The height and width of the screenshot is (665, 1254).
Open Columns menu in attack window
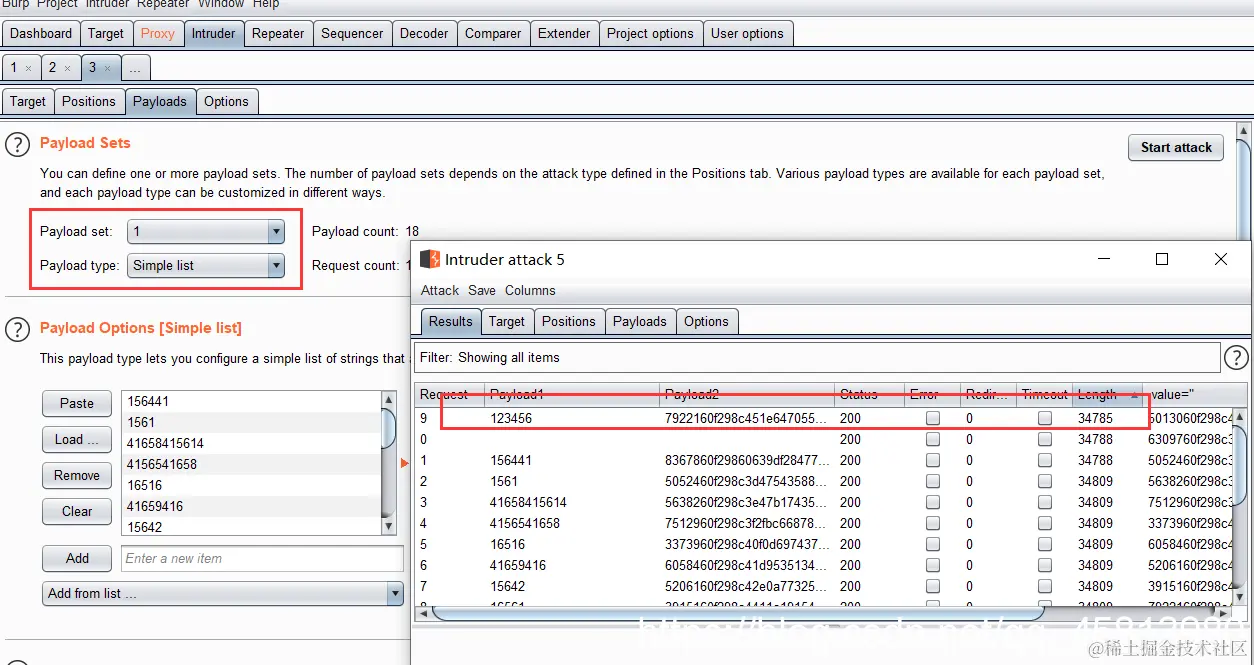pos(530,290)
